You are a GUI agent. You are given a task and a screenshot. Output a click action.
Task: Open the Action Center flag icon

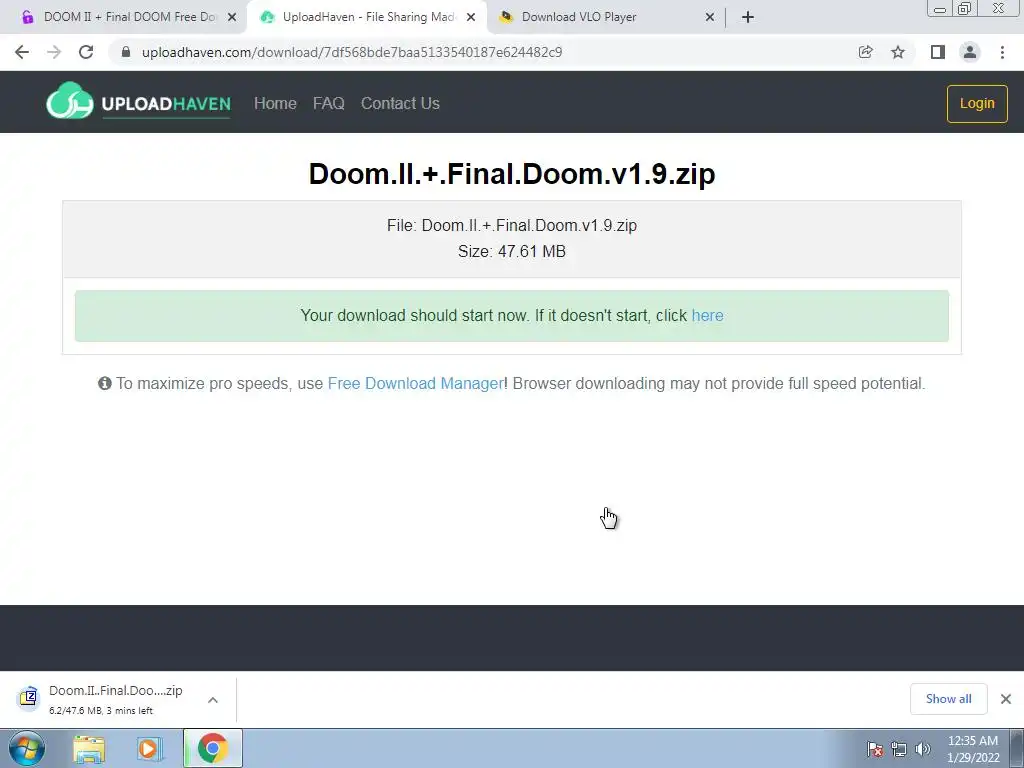coord(875,749)
